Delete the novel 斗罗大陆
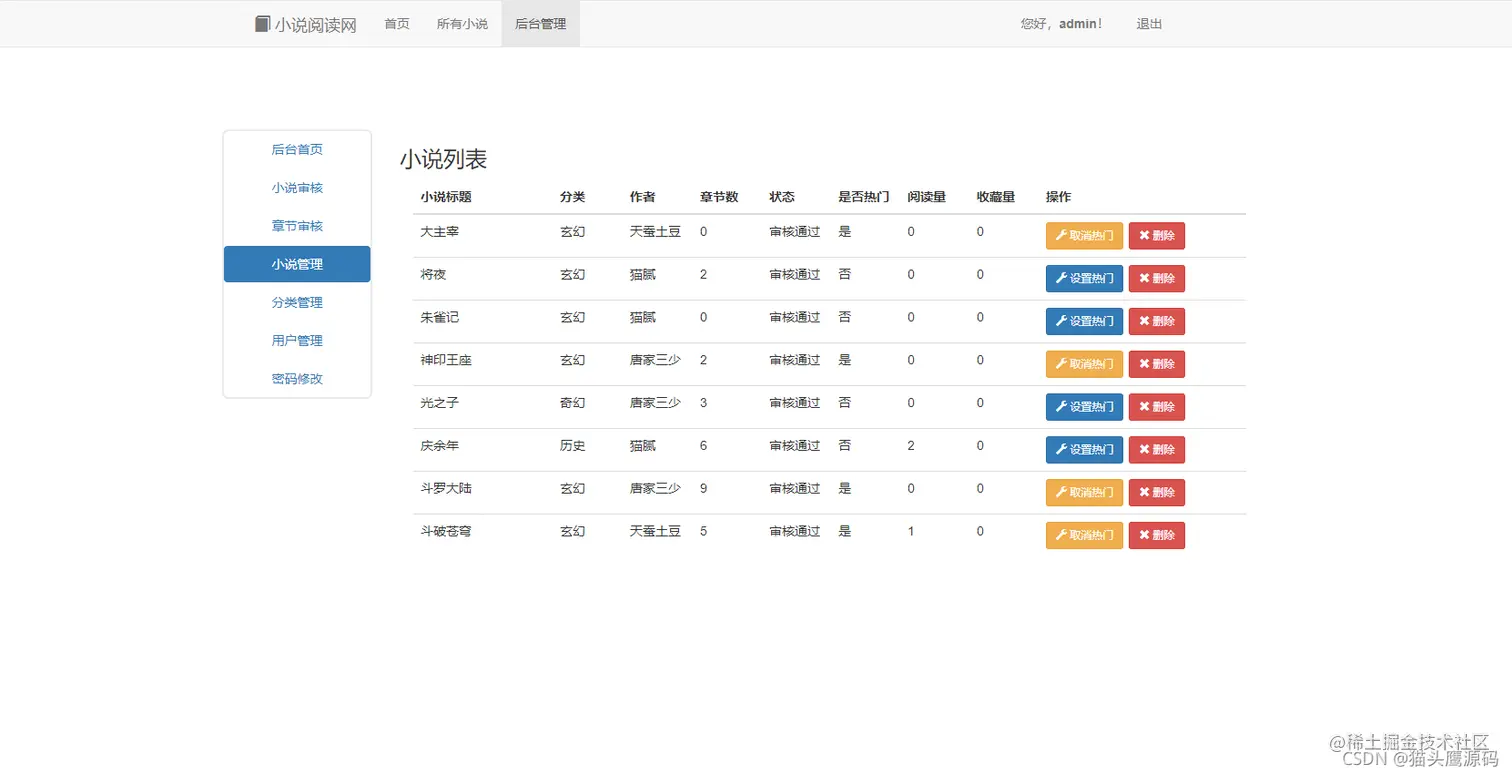 click(1156, 492)
